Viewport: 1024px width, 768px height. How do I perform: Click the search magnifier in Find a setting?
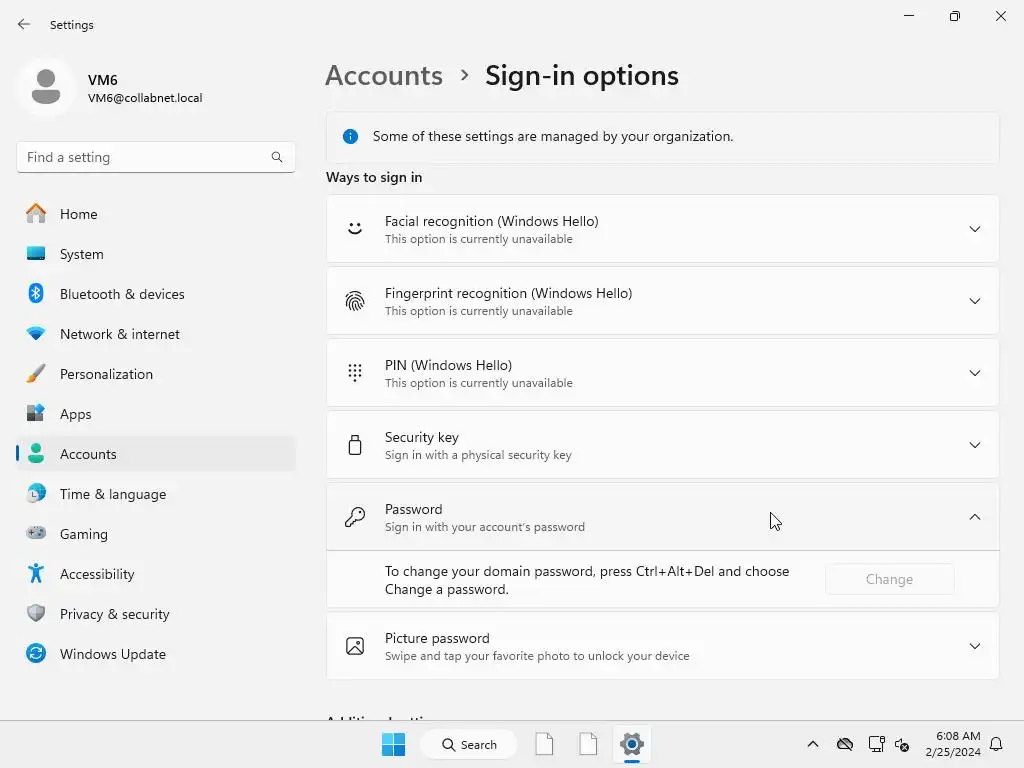pos(277,157)
